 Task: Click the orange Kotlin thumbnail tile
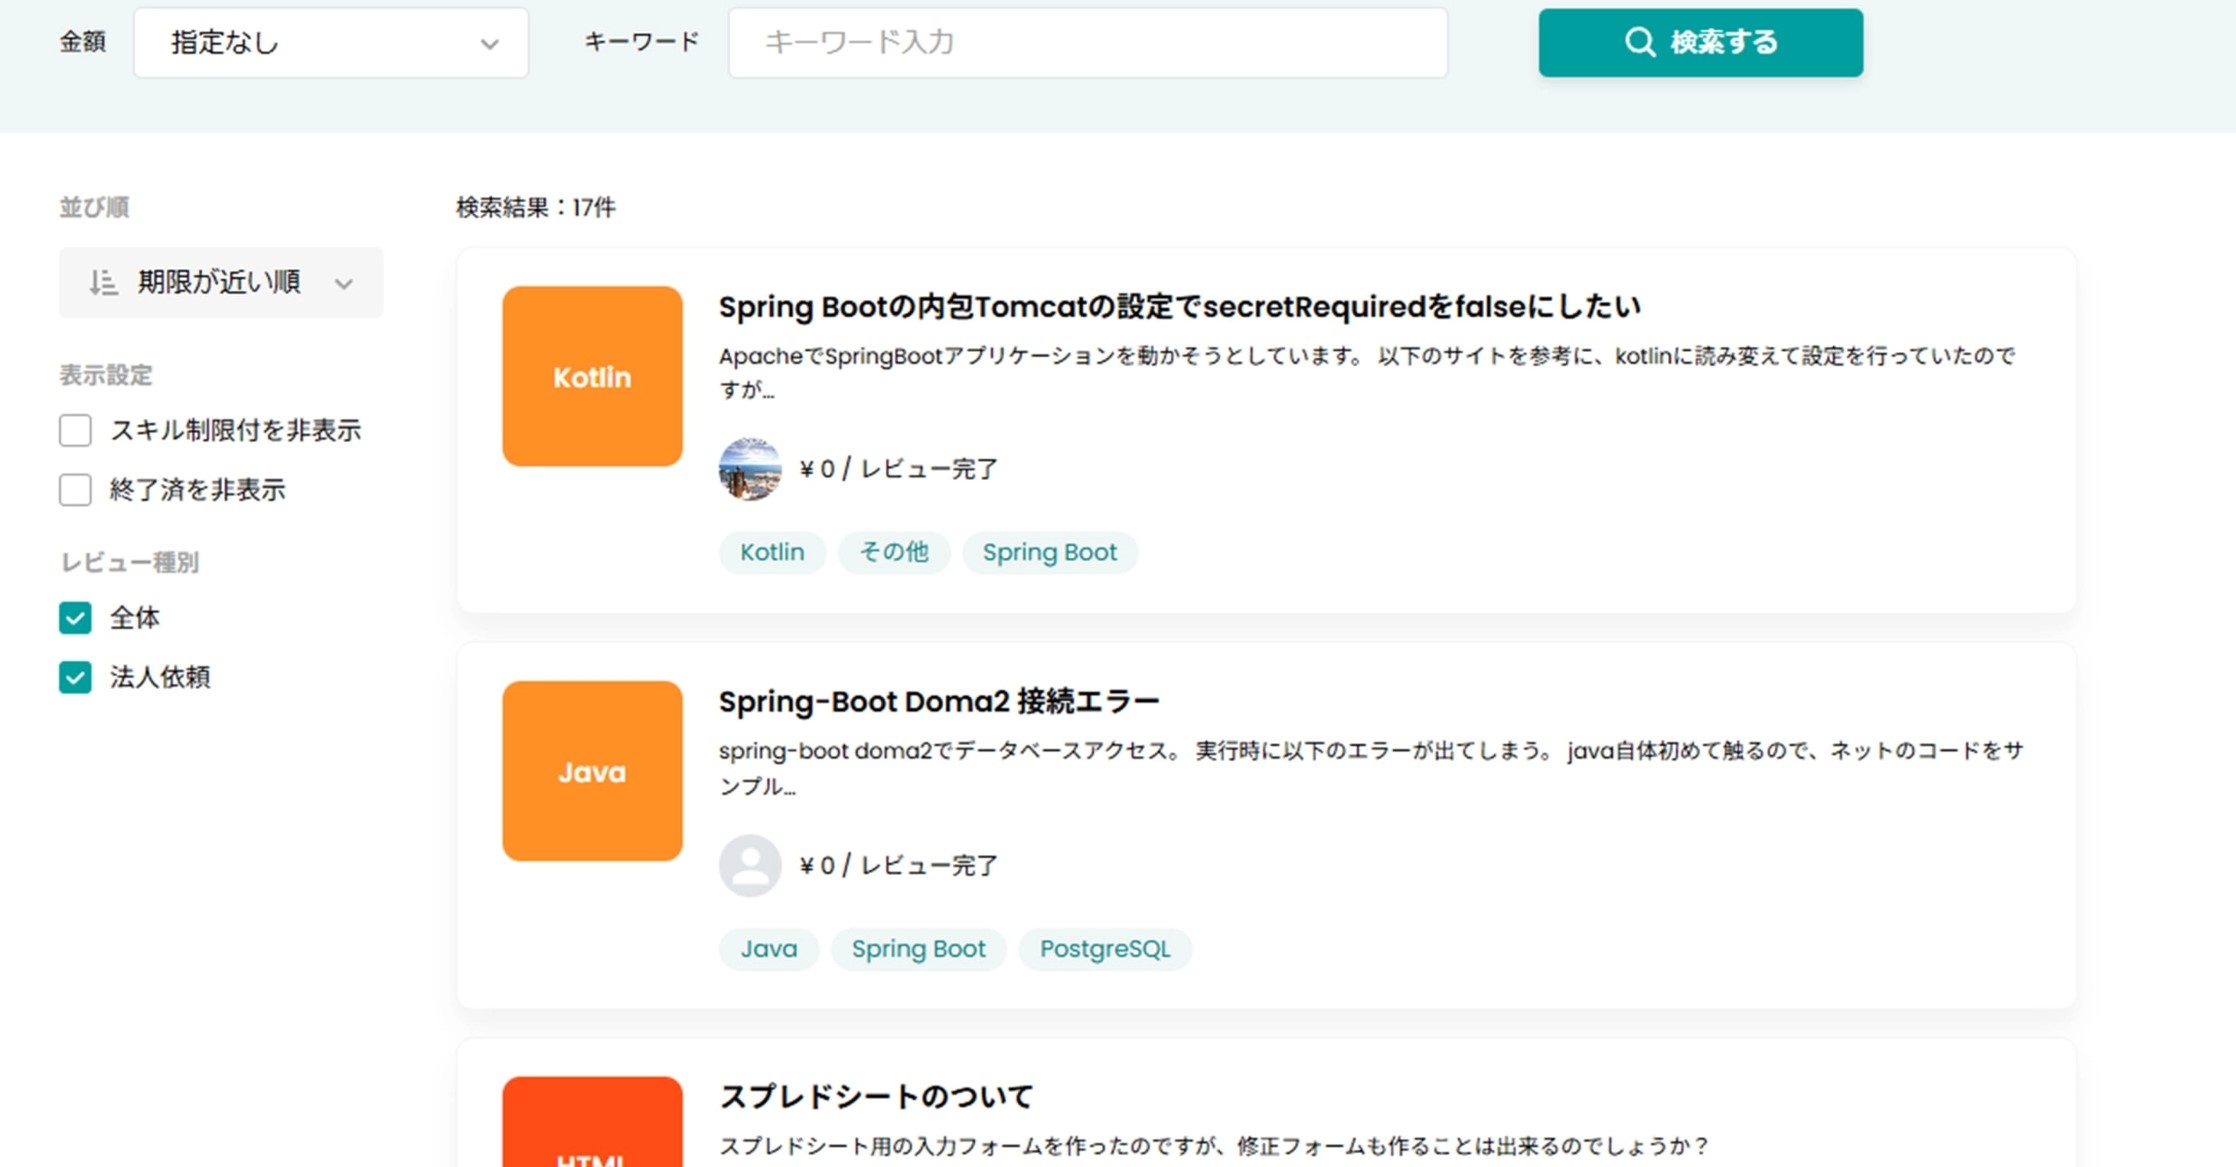tap(593, 376)
